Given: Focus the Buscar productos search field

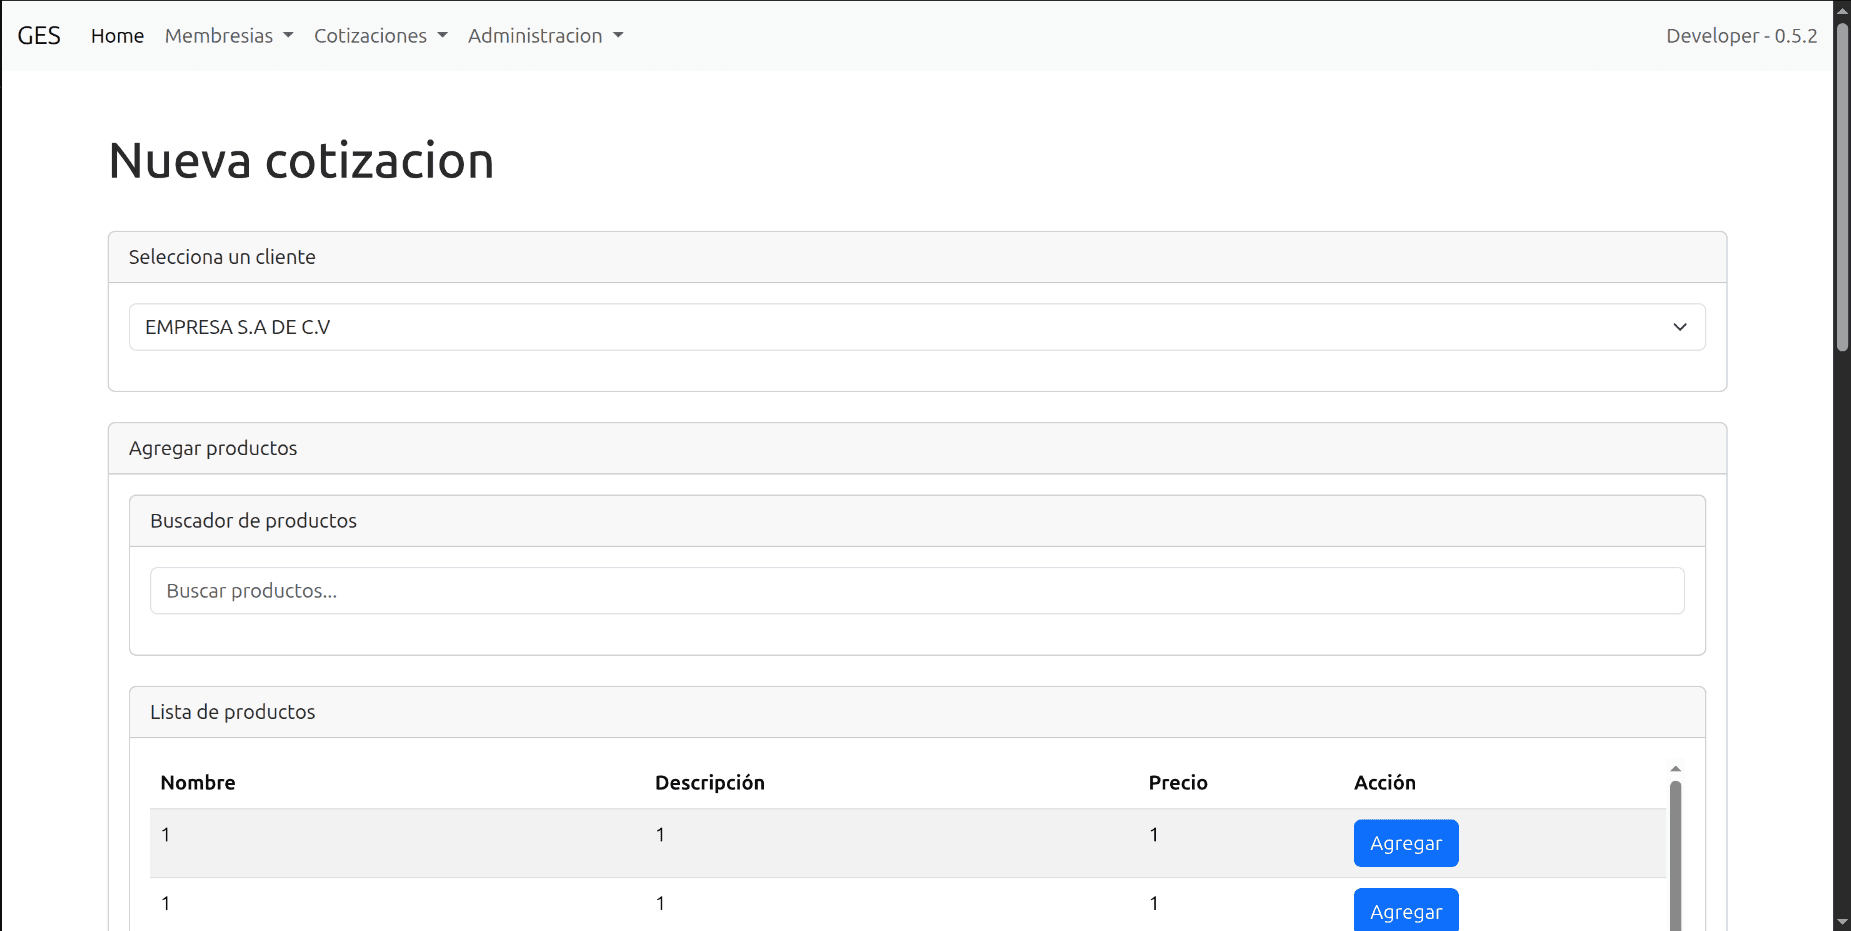Looking at the screenshot, I should point(916,591).
